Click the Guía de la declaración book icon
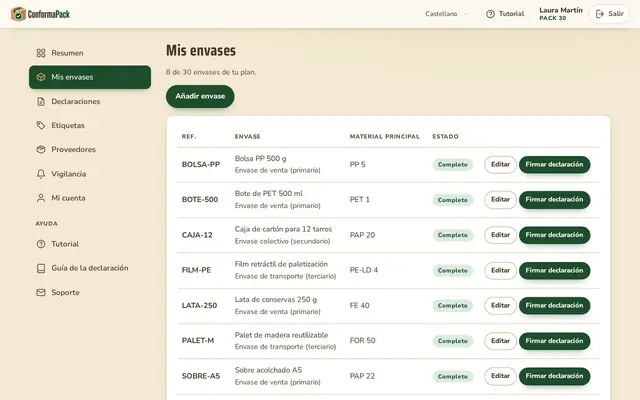 41,268
